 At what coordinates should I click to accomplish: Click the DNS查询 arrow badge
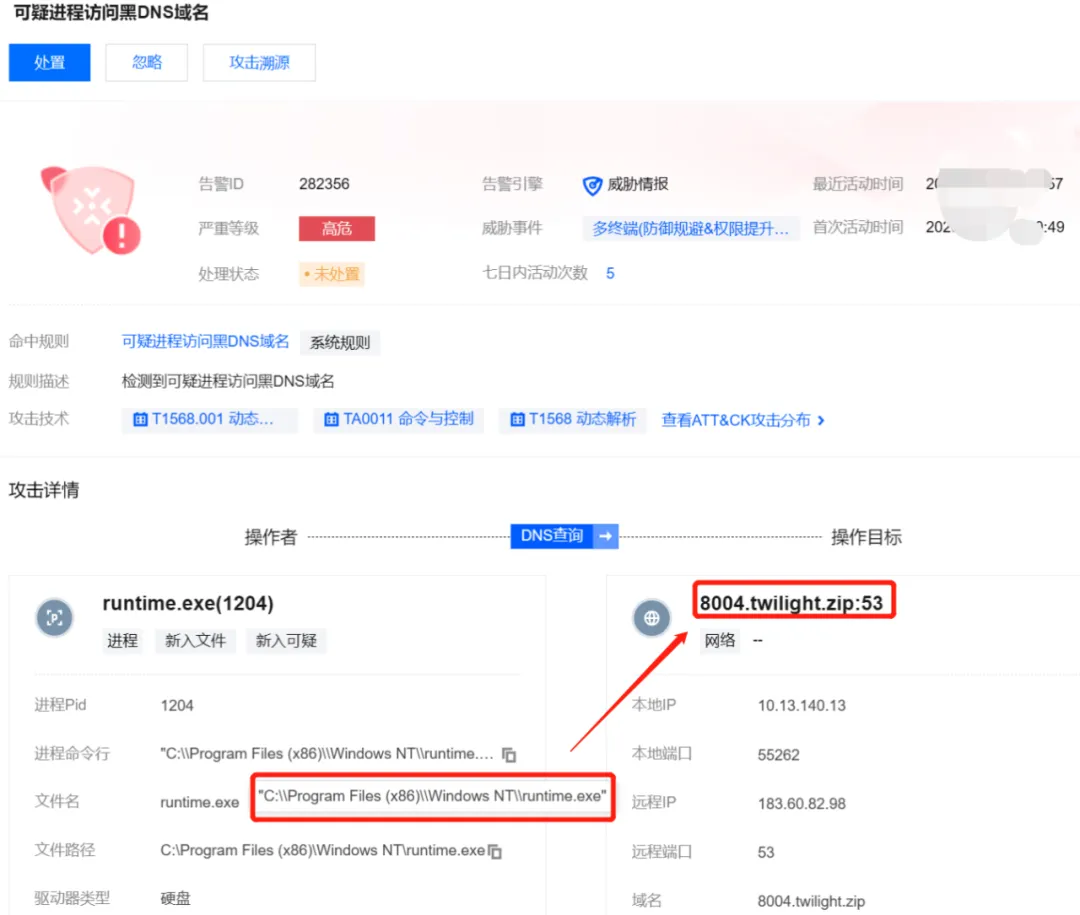click(x=564, y=536)
